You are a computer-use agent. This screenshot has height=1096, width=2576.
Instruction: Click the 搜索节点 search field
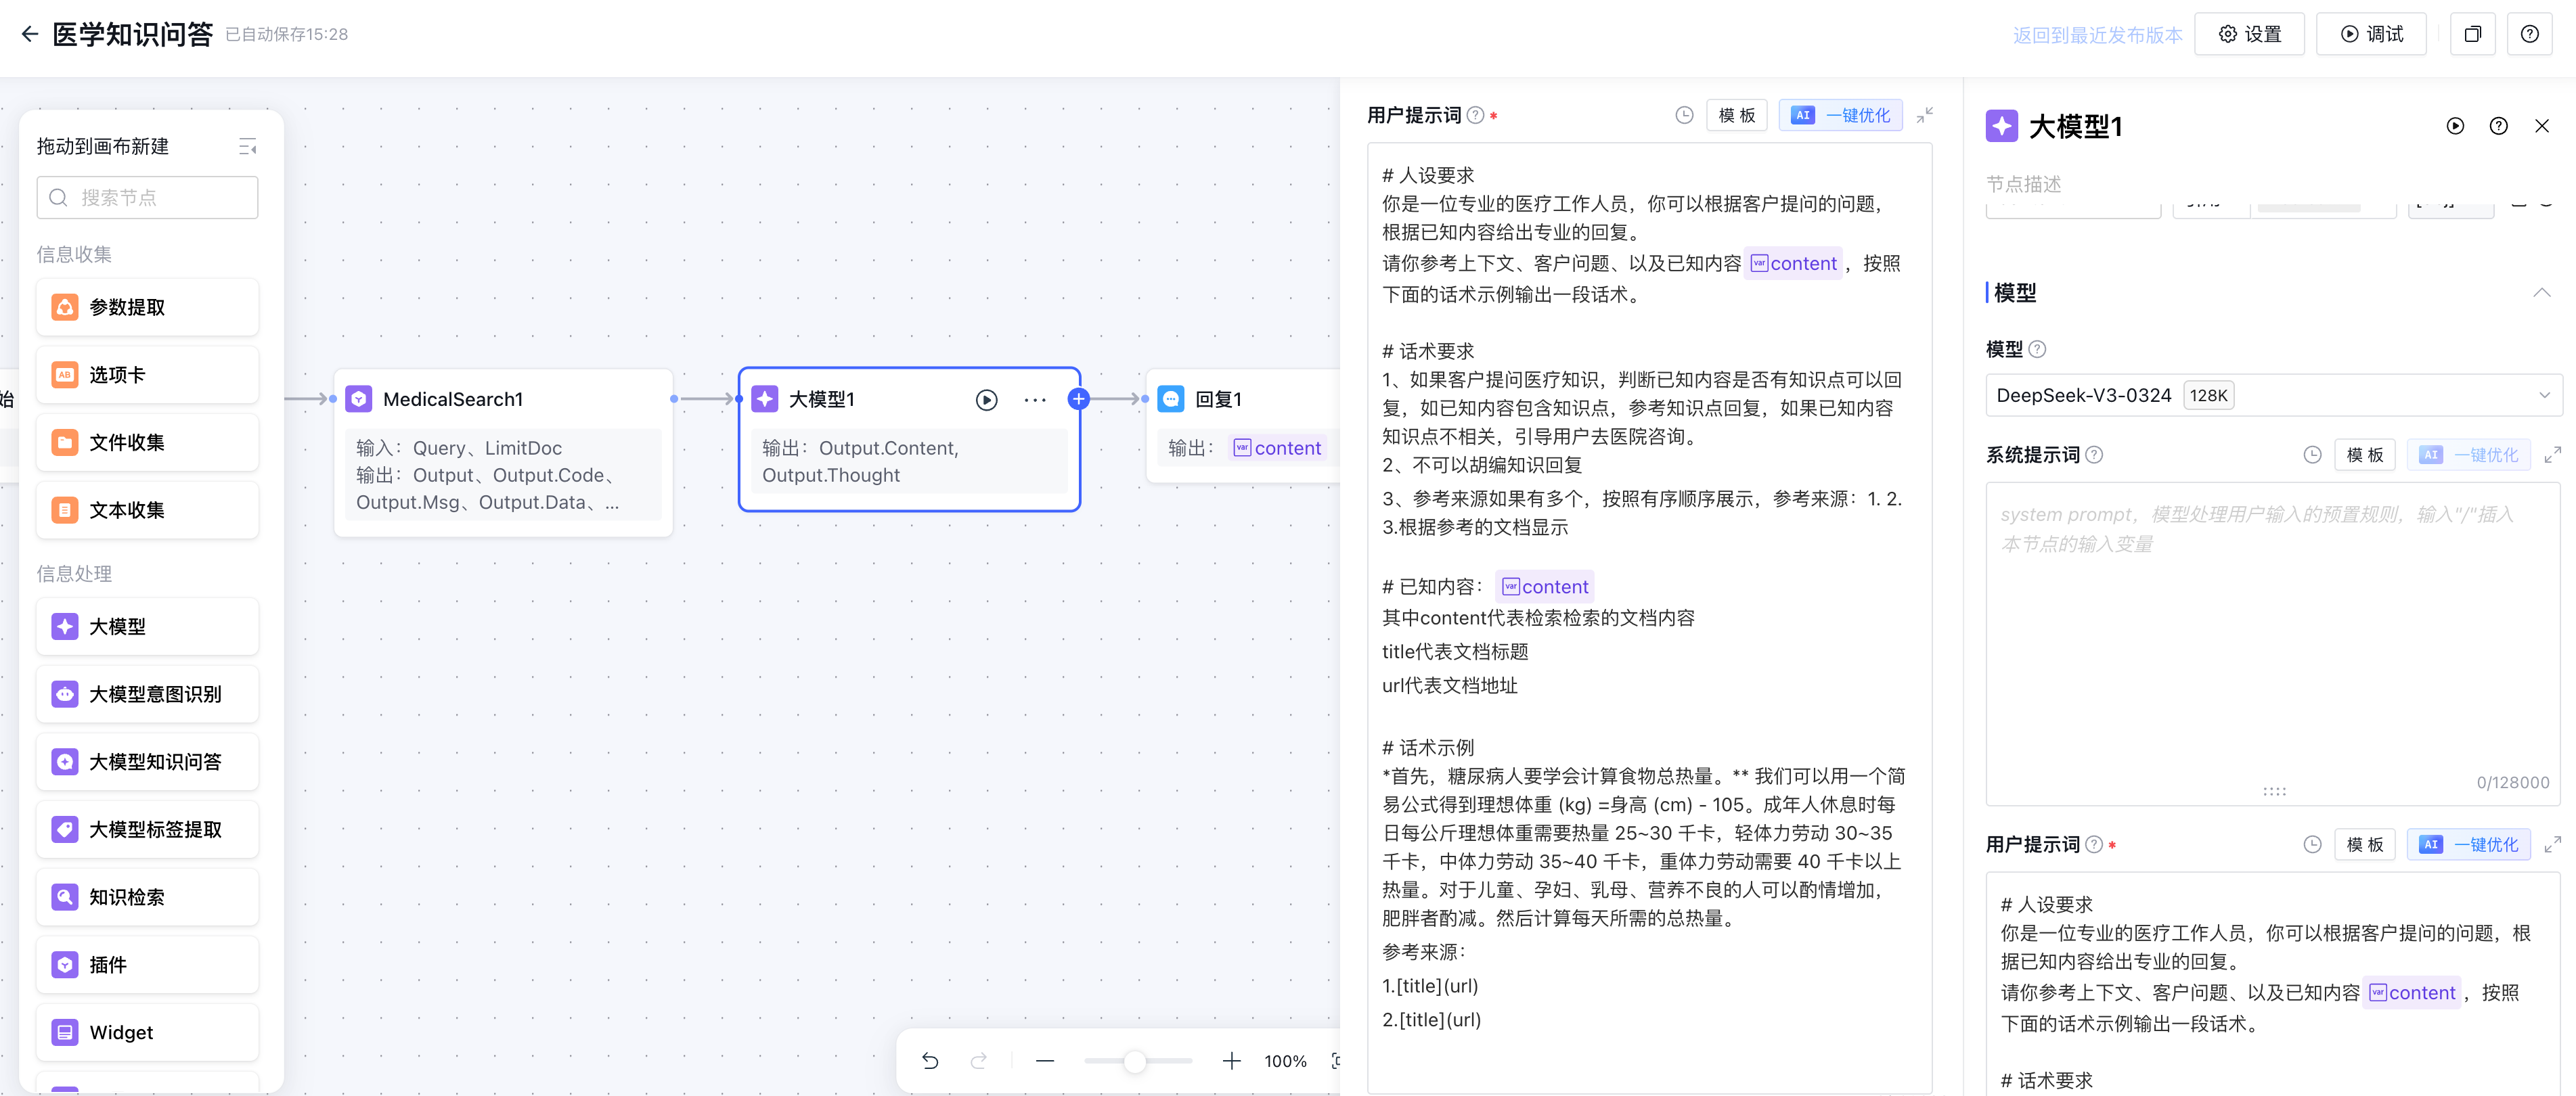click(148, 197)
